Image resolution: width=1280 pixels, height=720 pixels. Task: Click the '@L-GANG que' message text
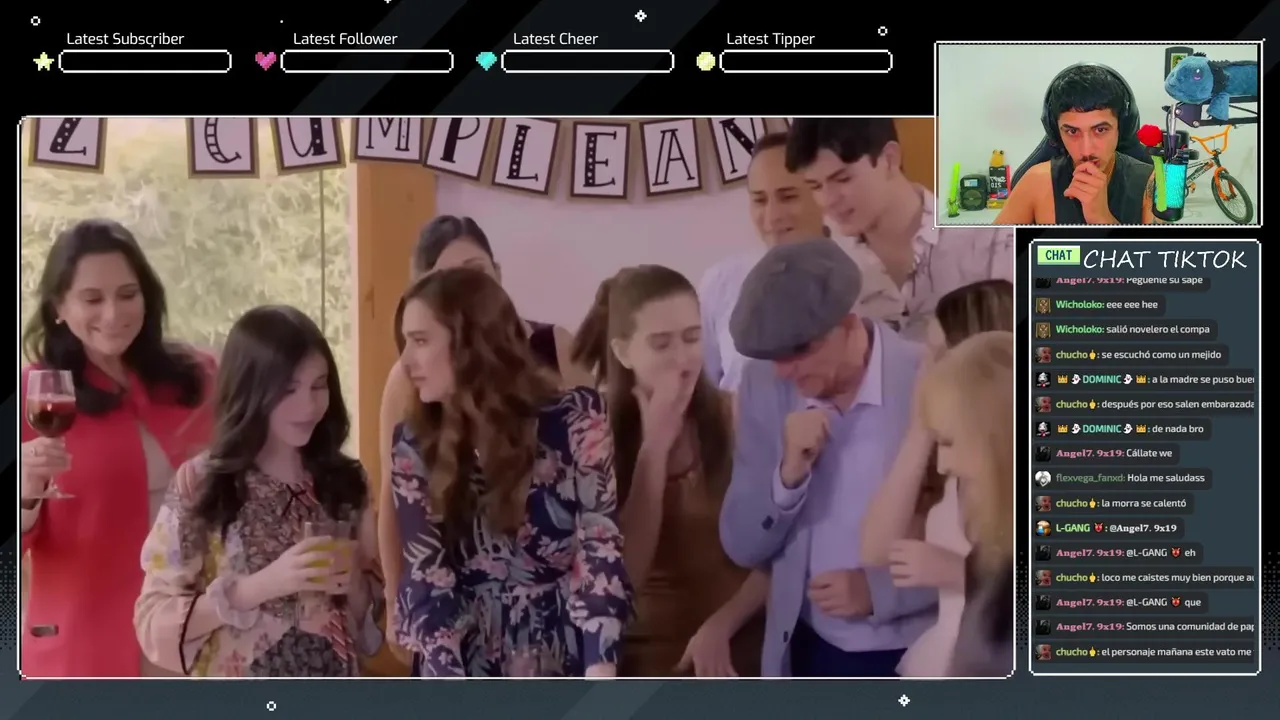click(1164, 602)
